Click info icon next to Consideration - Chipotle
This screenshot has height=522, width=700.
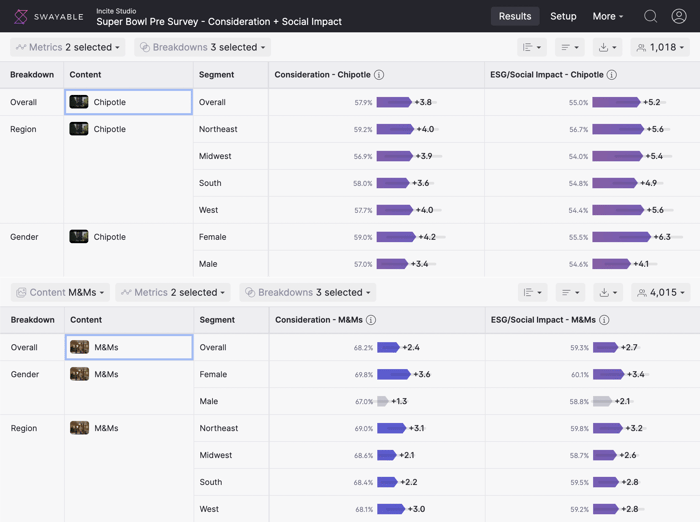(379, 75)
